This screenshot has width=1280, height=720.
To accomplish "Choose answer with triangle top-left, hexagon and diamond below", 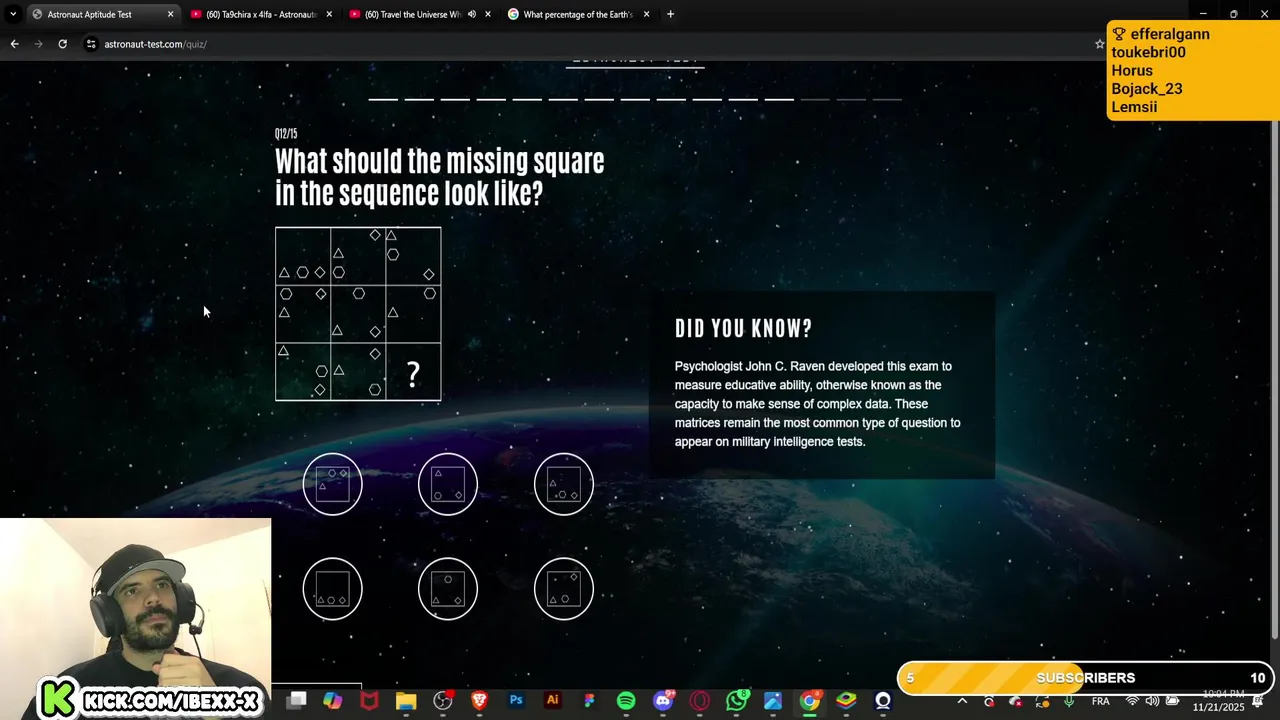I will pos(448,484).
